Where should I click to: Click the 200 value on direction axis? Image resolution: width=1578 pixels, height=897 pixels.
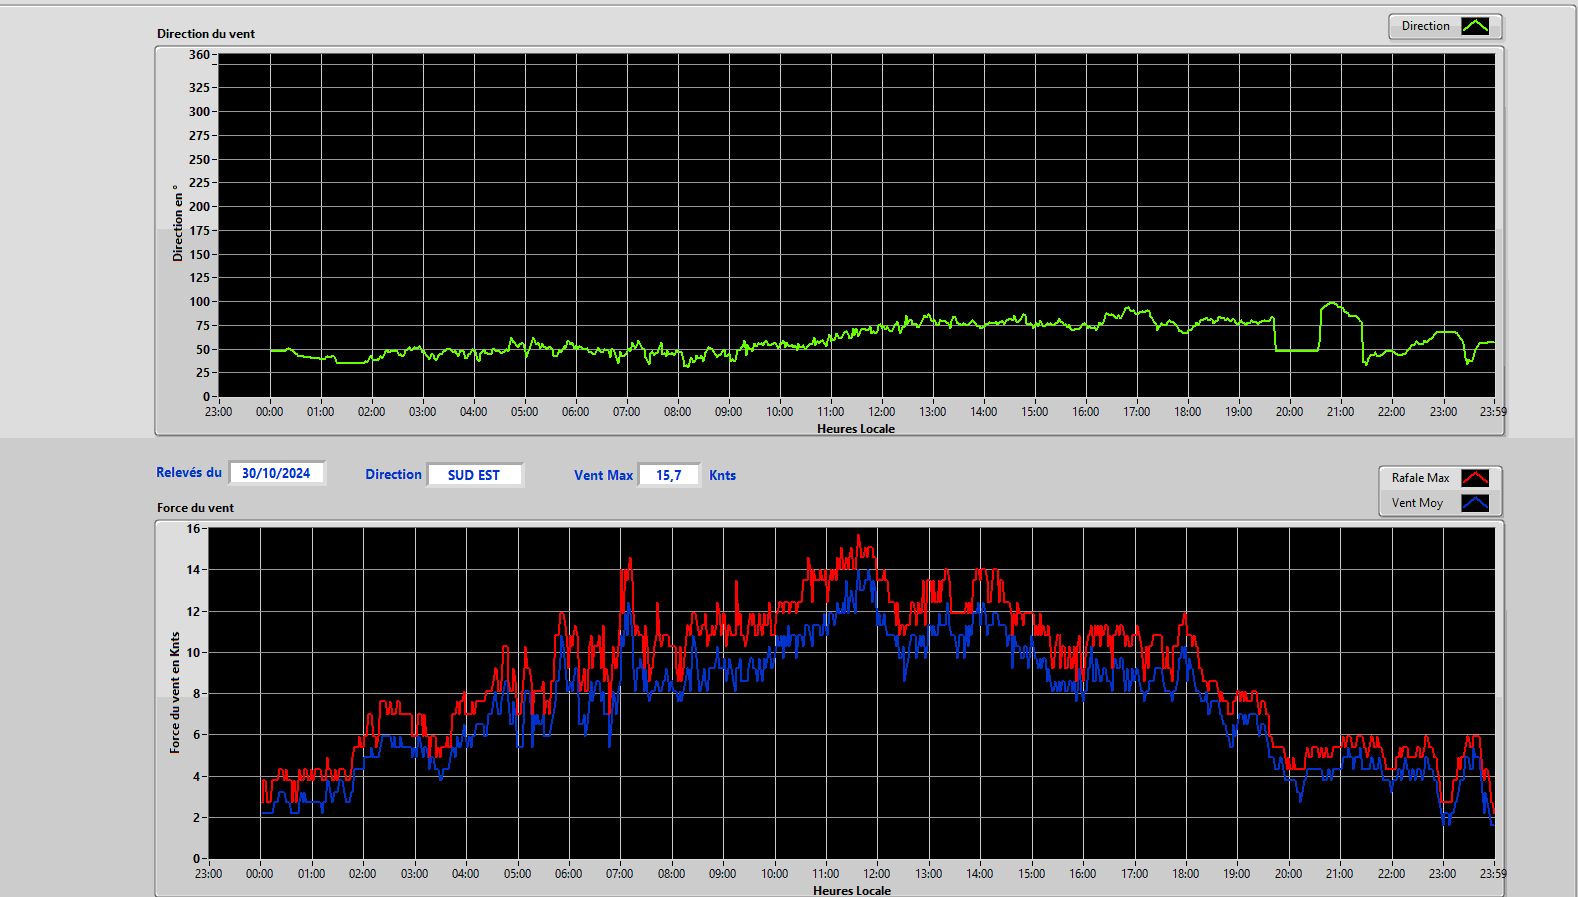[x=199, y=207]
